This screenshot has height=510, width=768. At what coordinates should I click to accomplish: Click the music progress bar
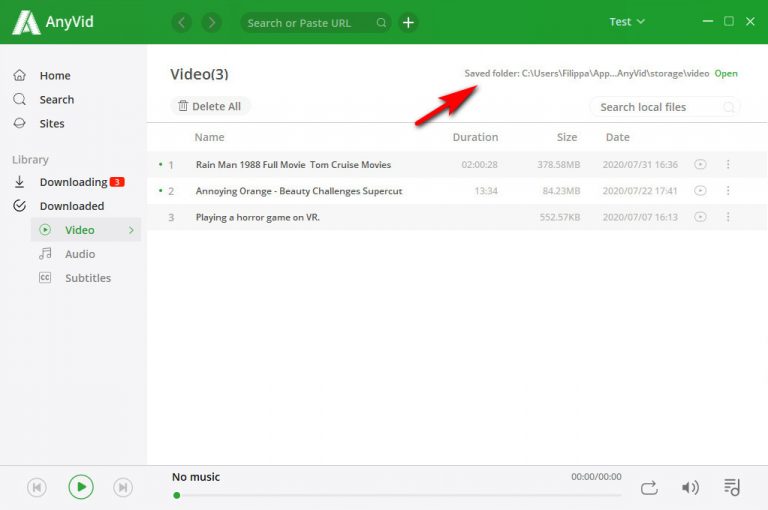(398, 495)
